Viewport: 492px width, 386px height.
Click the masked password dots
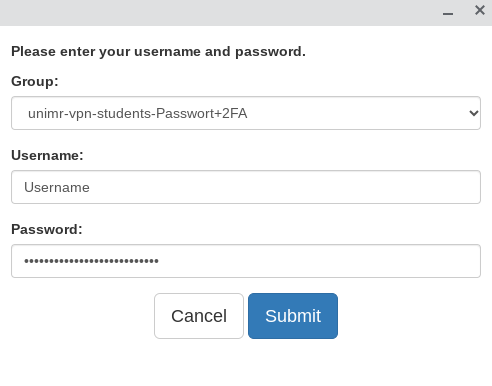pyautogui.click(x=91, y=261)
